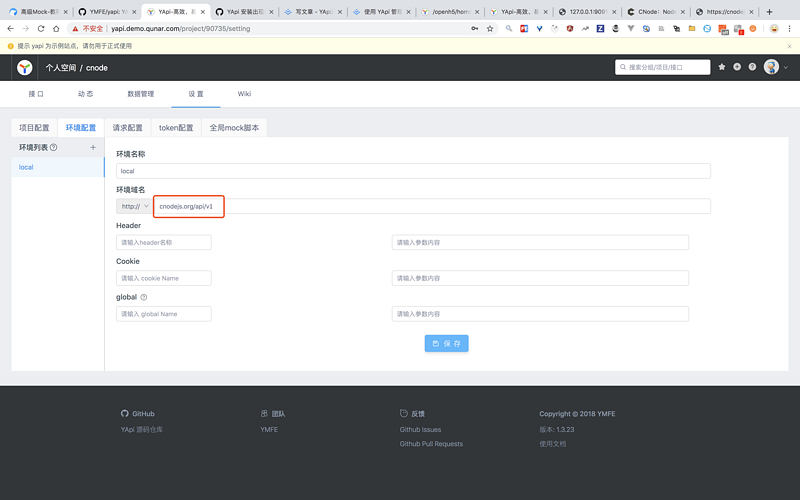Click the 搜索分组/项目/接口 search box
The image size is (800, 500).
663,67
